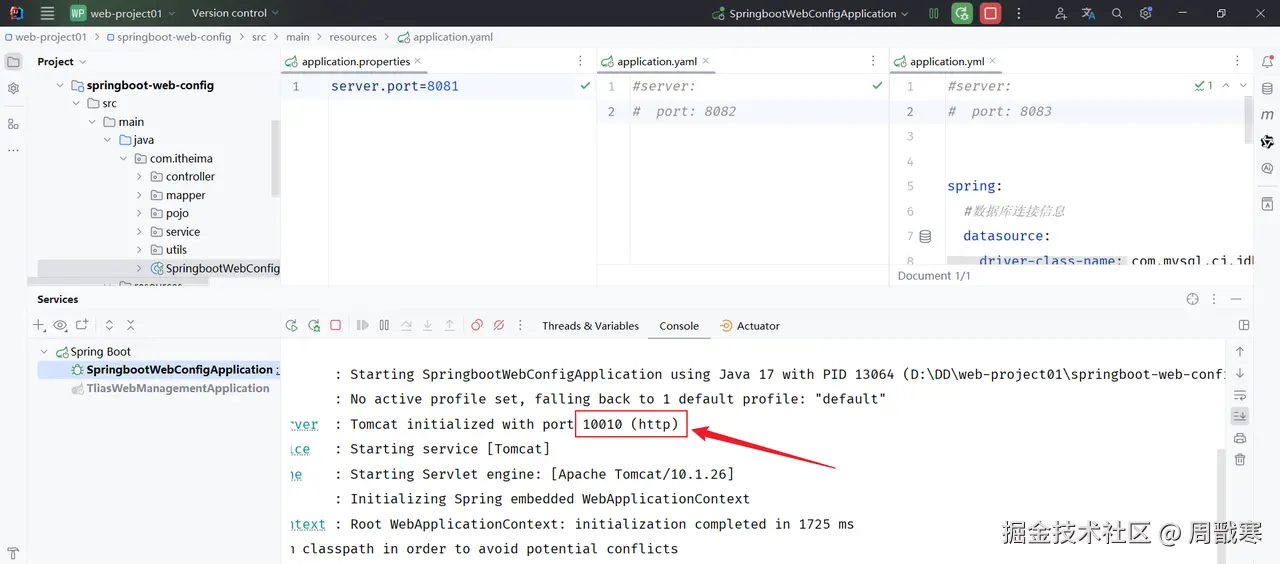Switch to Threads & Variables tab
The width and height of the screenshot is (1280, 564).
click(590, 326)
